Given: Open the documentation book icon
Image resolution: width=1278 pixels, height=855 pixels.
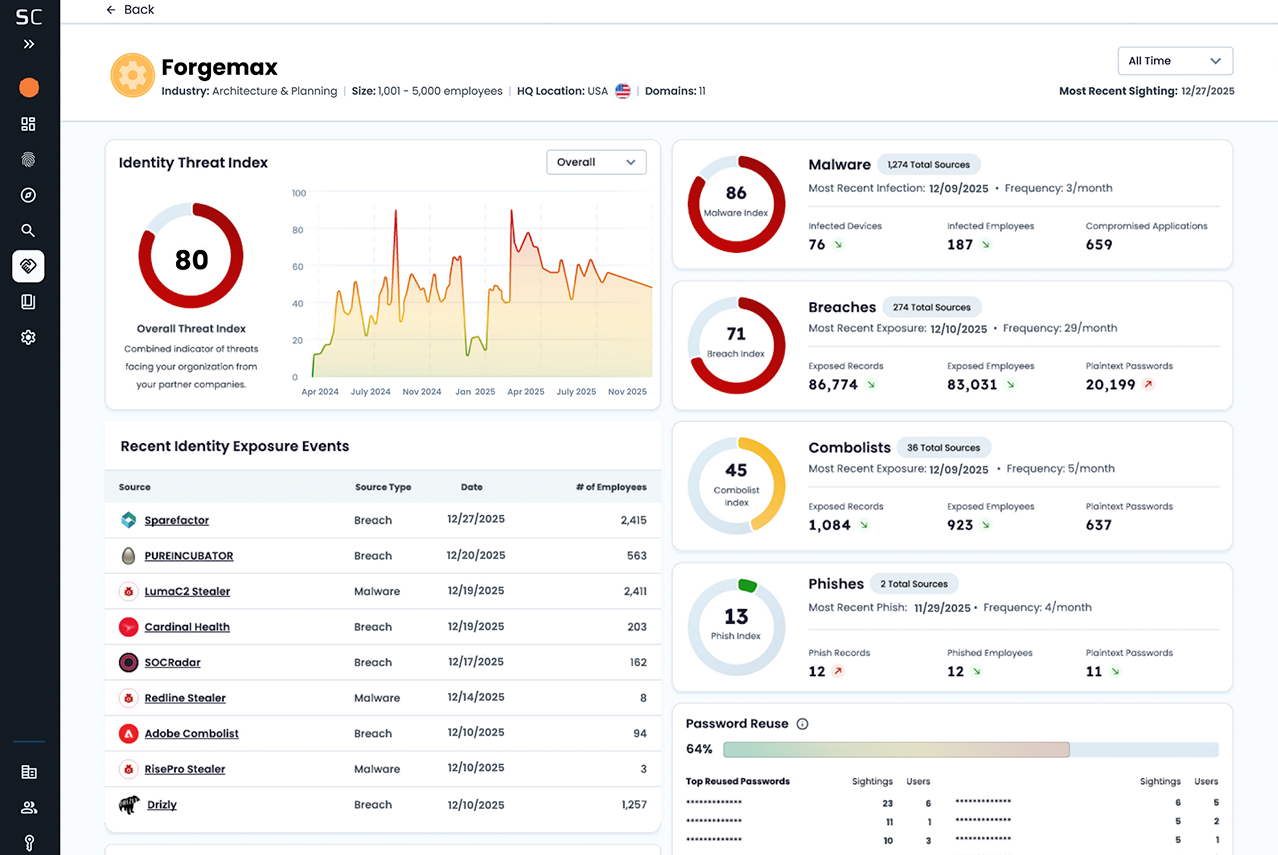Looking at the screenshot, I should tap(28, 301).
